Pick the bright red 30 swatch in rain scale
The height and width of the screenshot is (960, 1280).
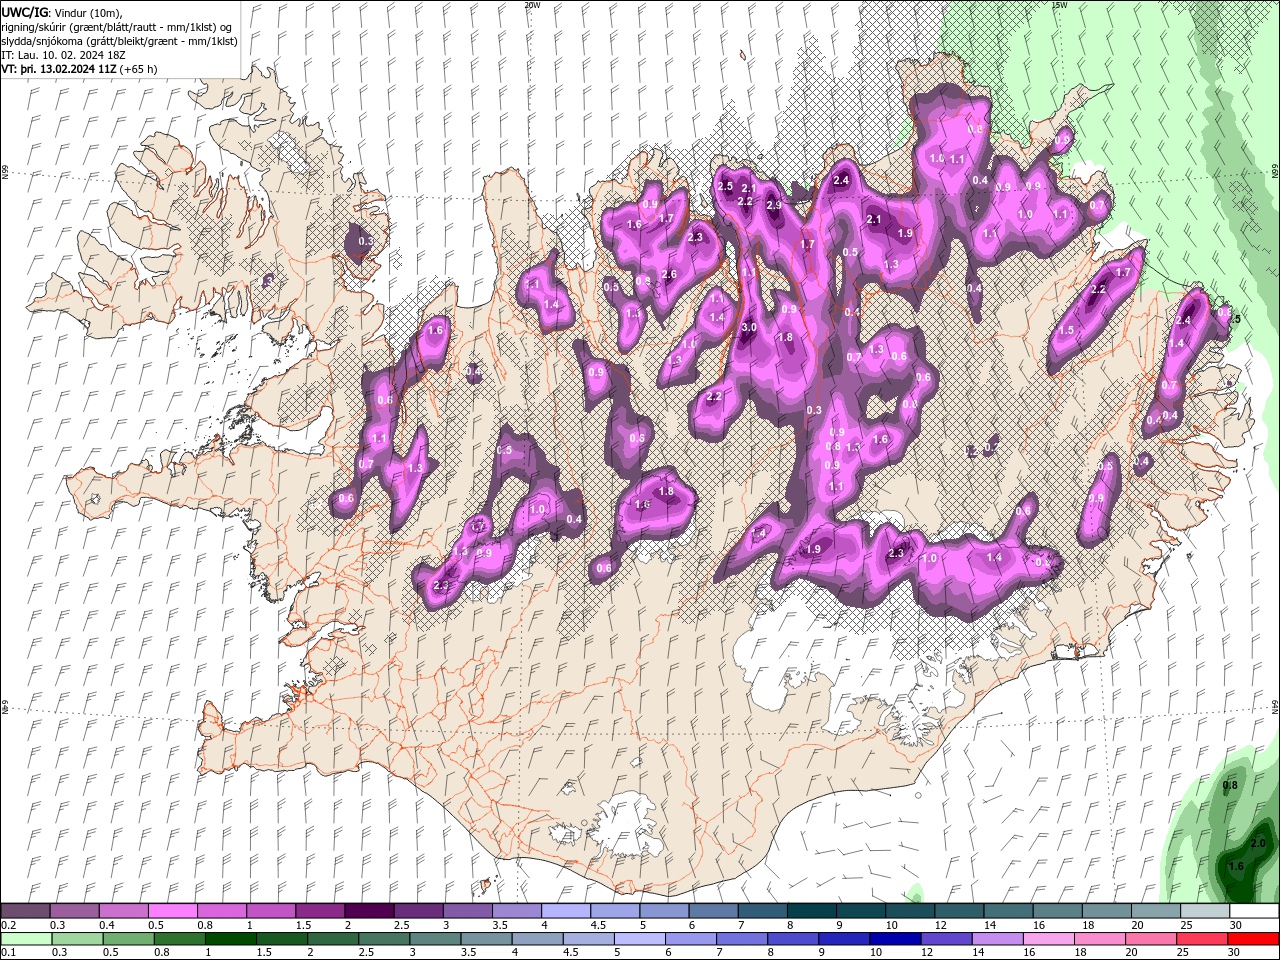pos(1253,938)
